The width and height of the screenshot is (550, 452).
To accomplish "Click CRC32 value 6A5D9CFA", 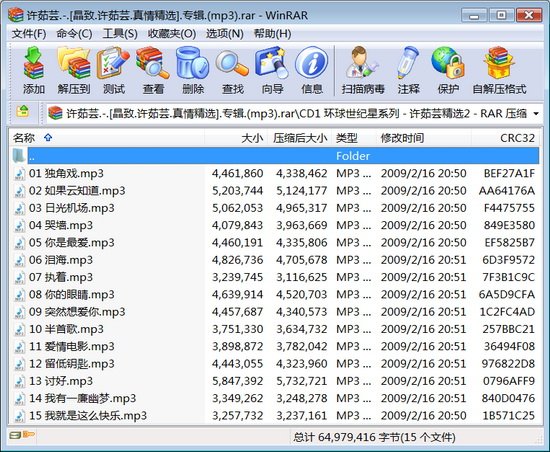I will tap(507, 295).
